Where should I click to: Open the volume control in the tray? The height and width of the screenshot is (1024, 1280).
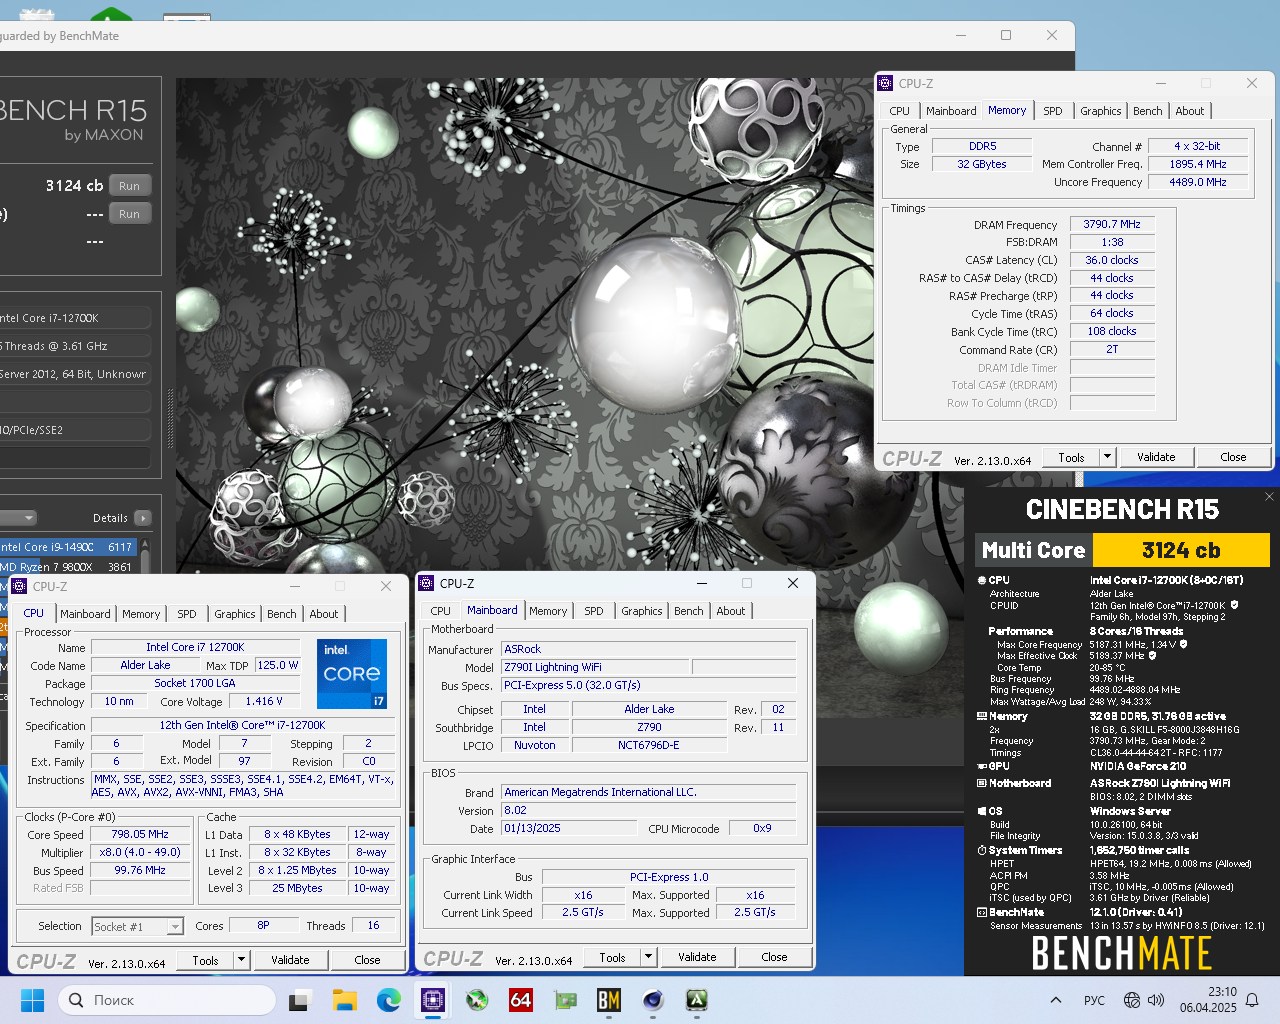(1156, 1000)
